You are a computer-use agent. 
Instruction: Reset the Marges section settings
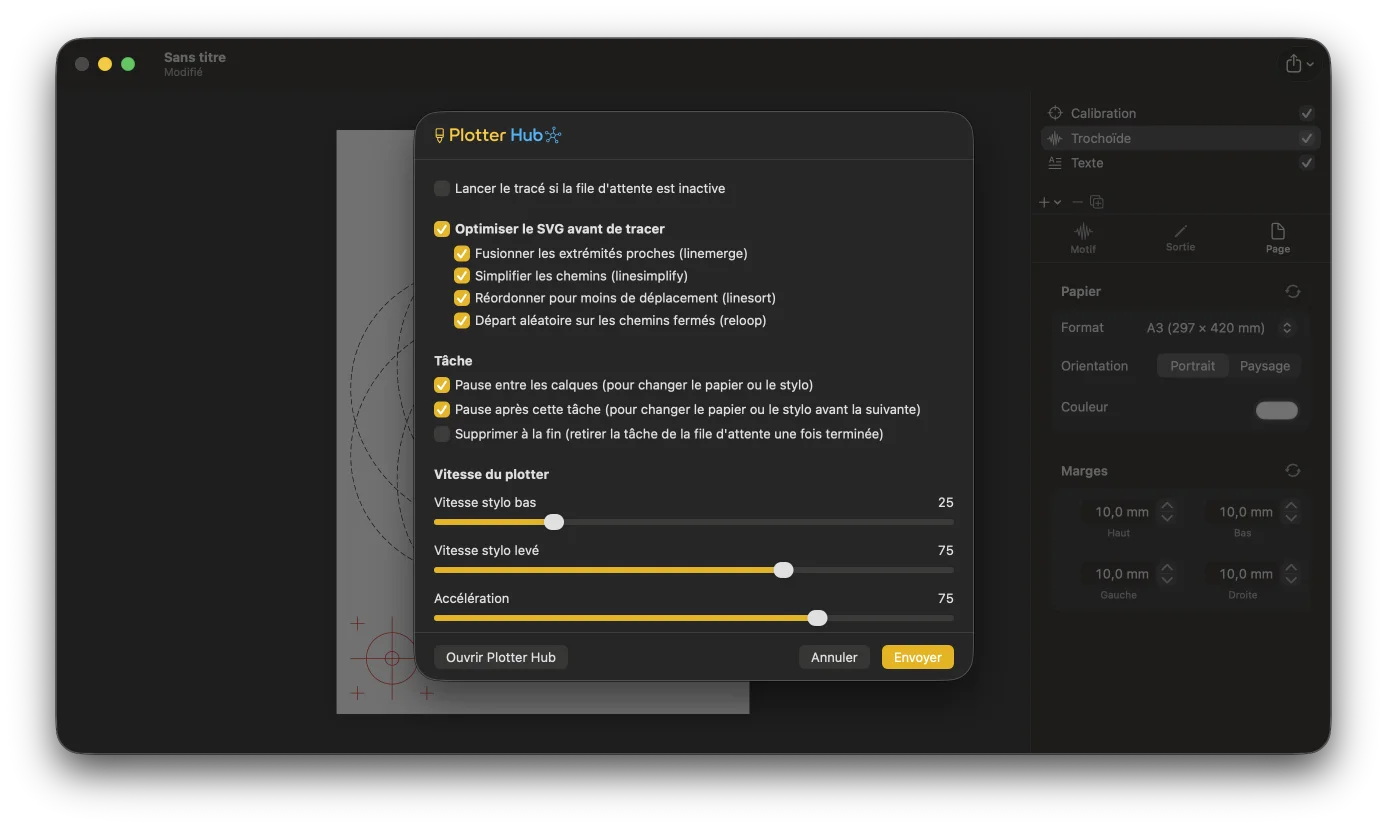pos(1293,471)
